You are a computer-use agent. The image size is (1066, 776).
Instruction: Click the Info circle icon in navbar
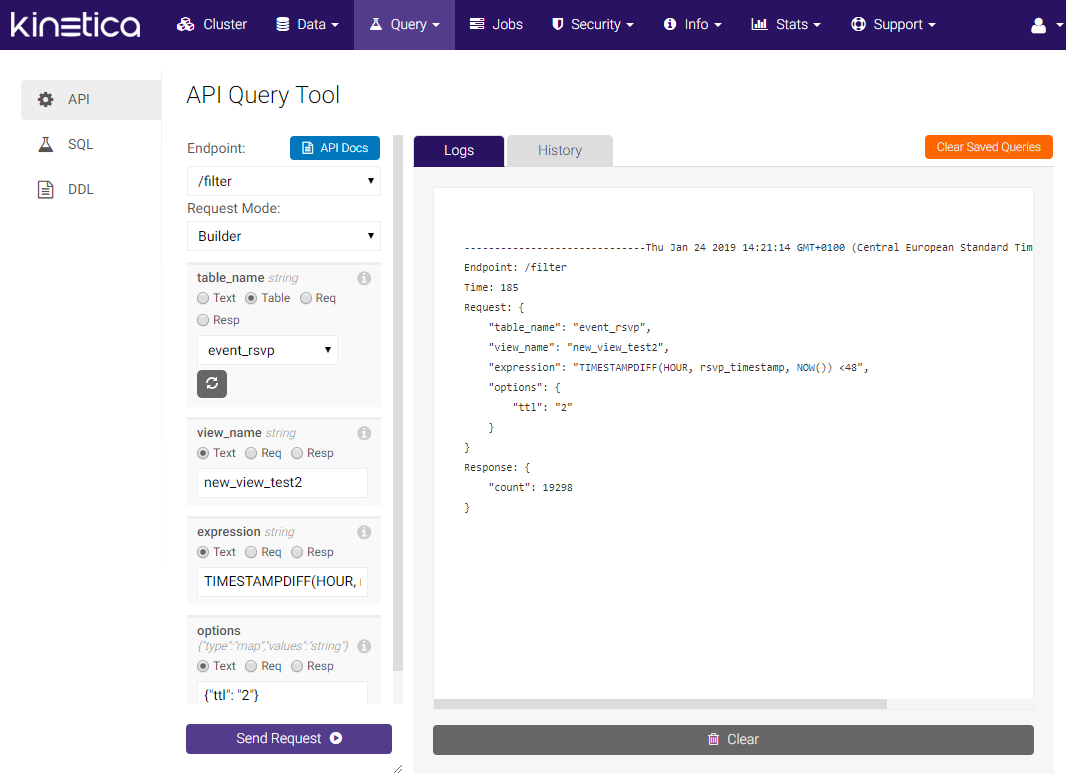(x=670, y=24)
